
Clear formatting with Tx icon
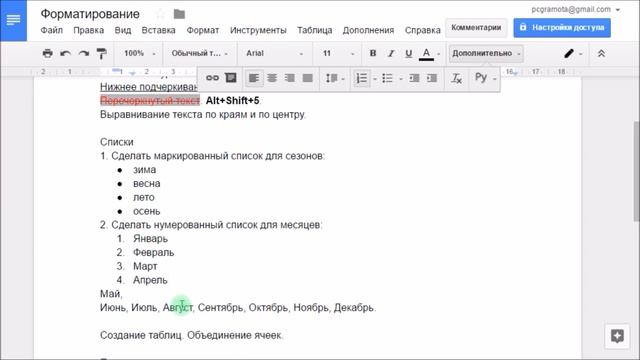click(456, 78)
